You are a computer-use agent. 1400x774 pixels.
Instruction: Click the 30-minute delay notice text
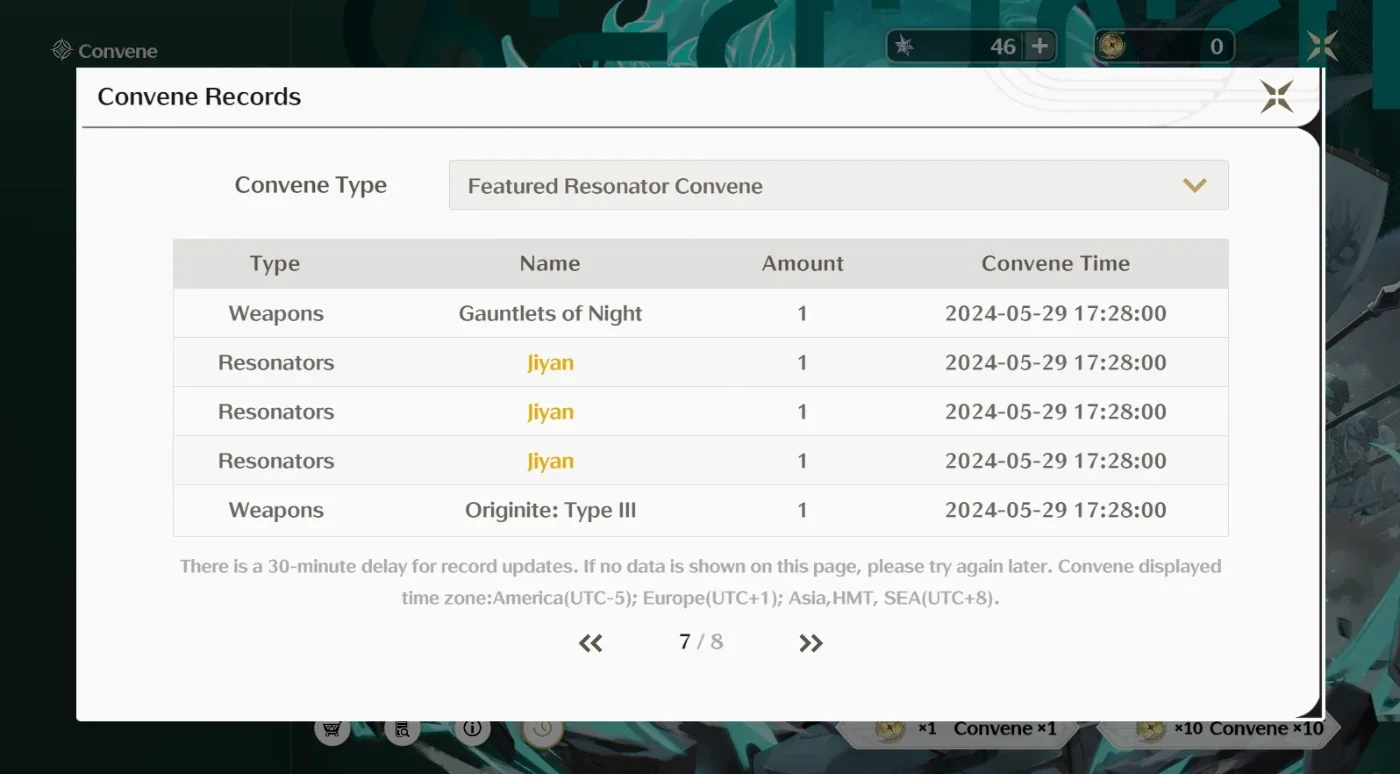(700, 582)
